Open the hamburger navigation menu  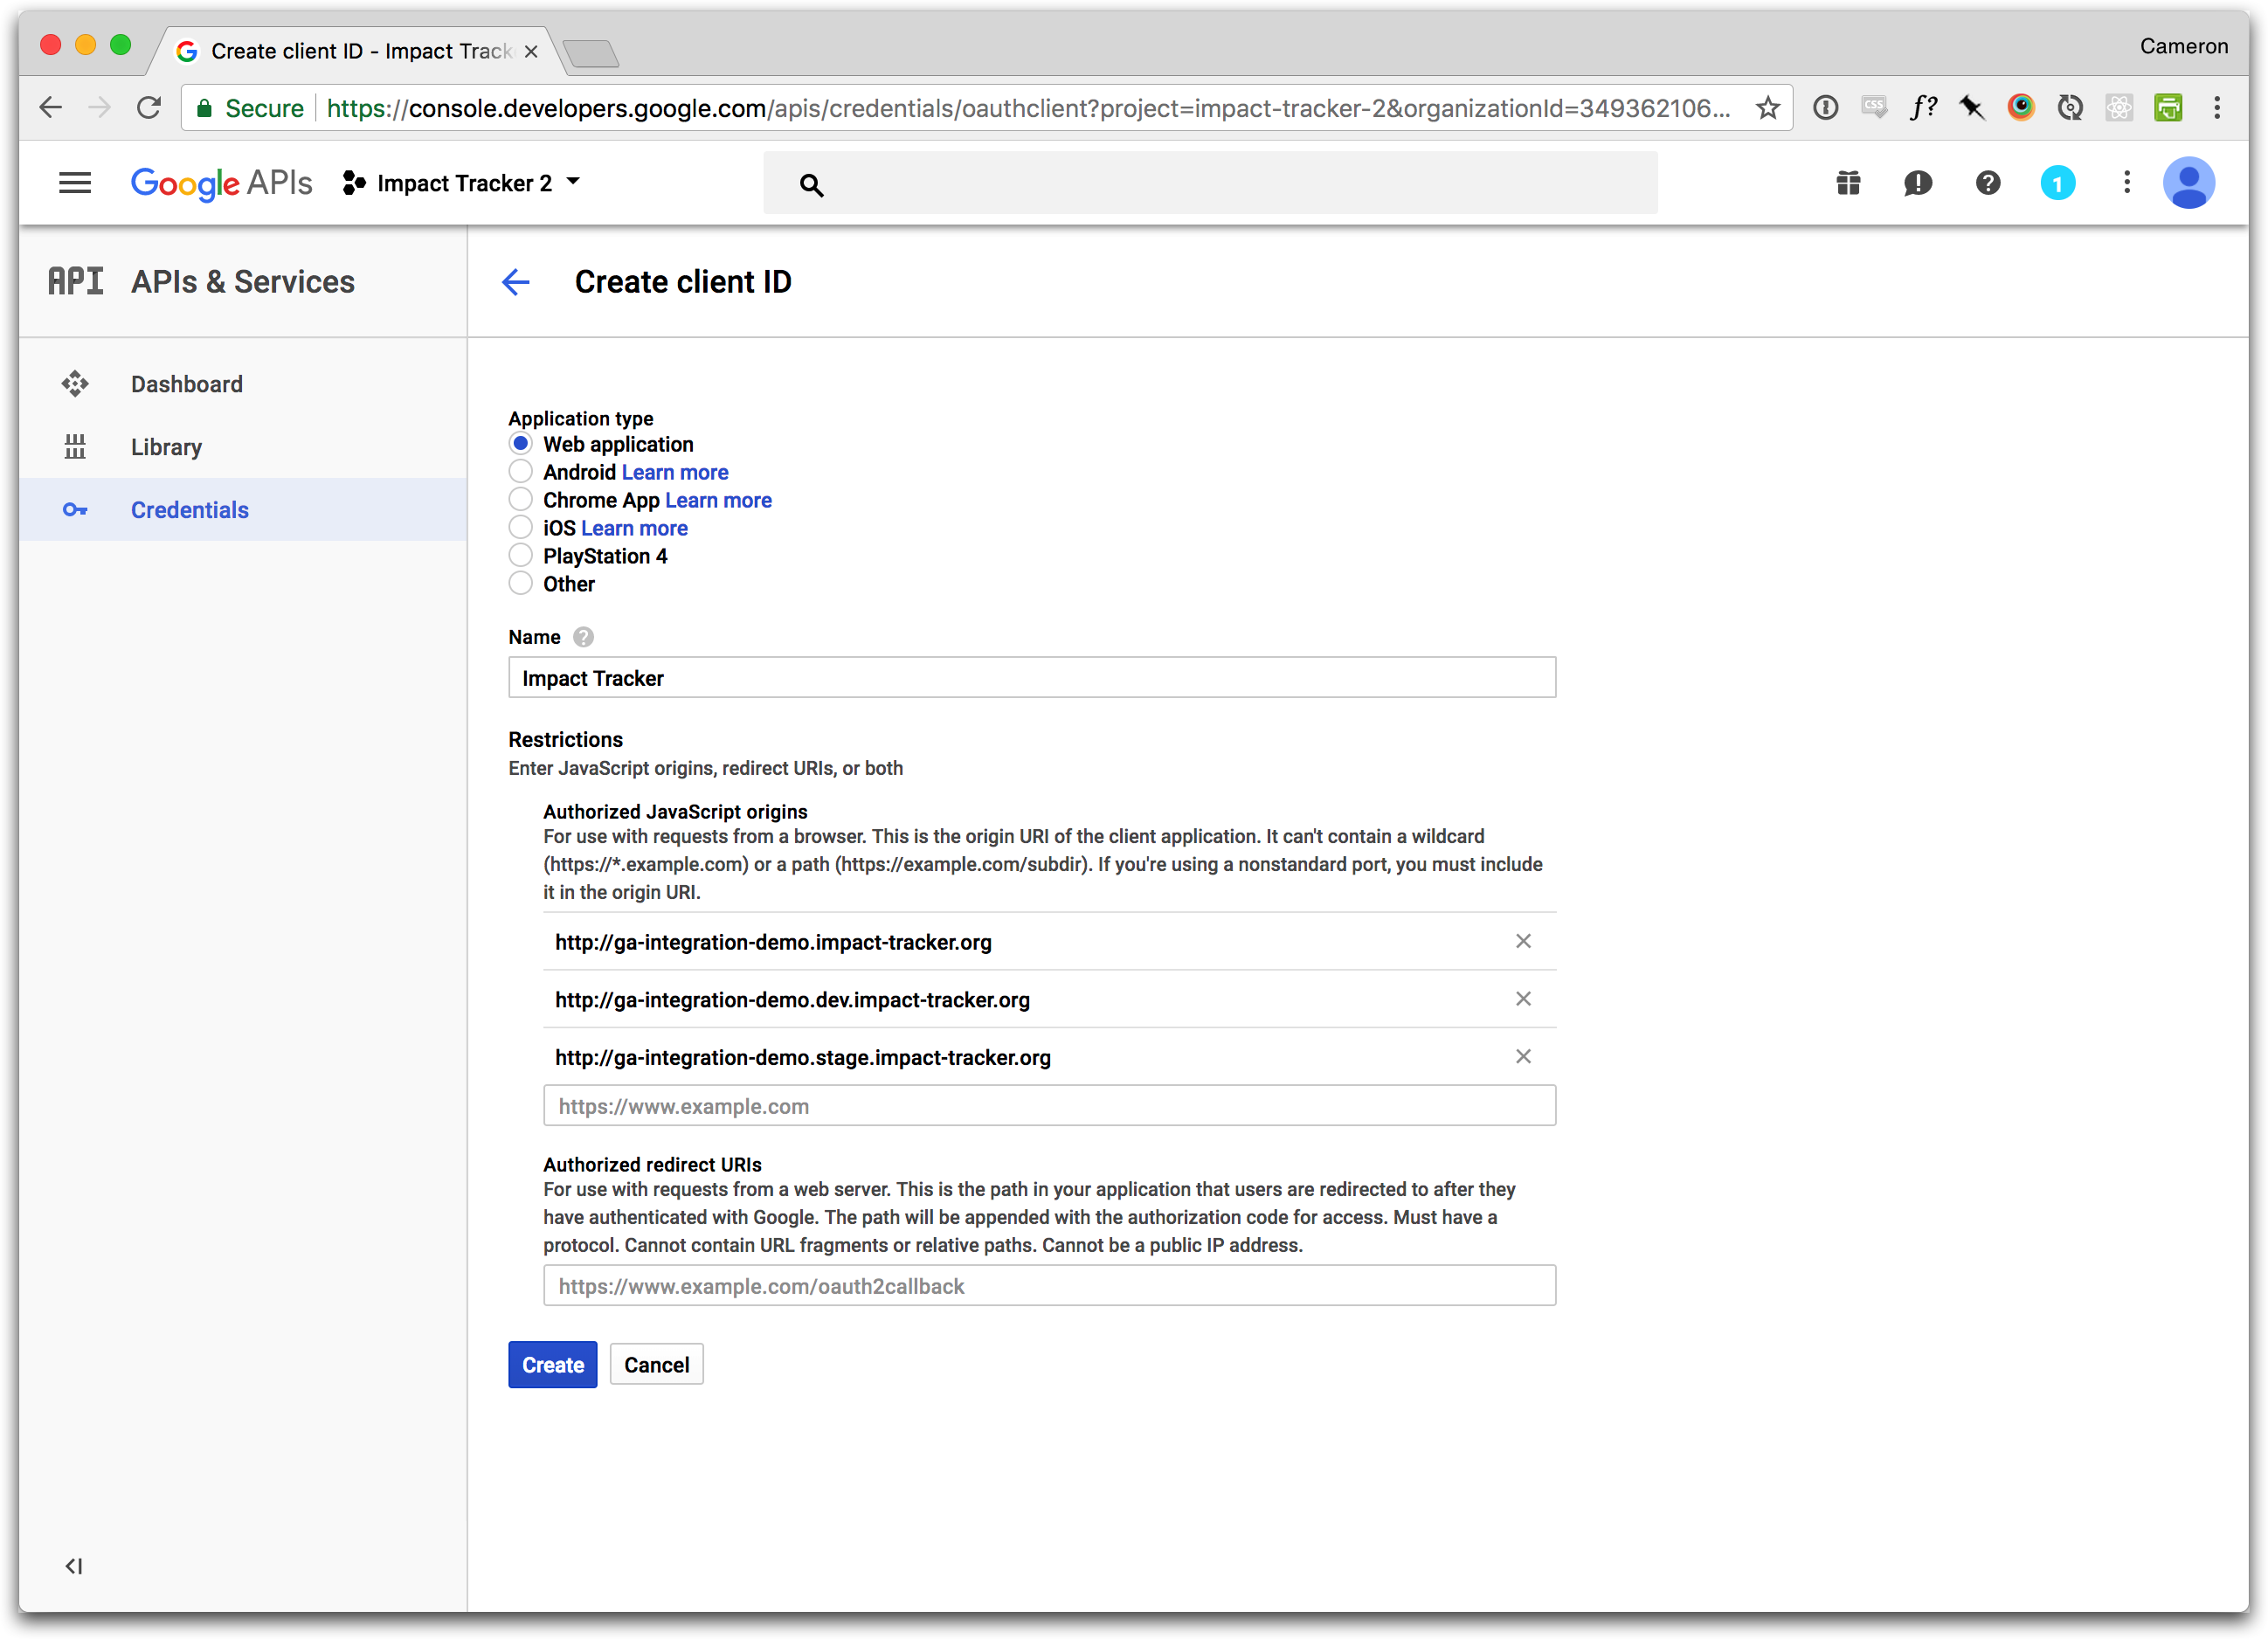tap(75, 183)
